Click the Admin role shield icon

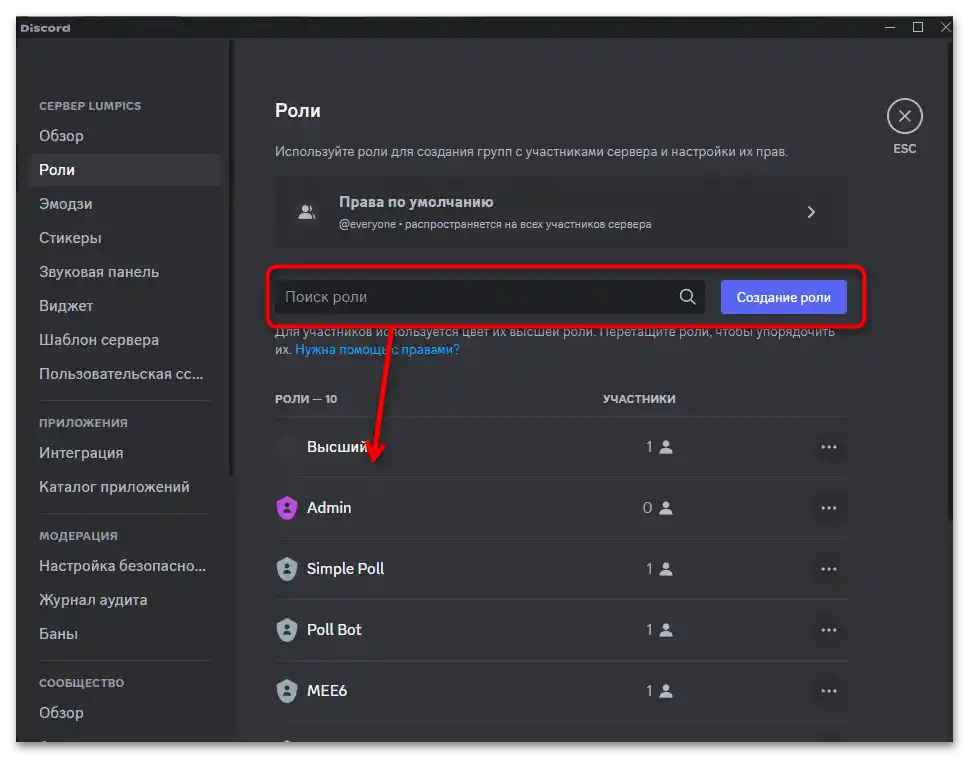tap(286, 508)
